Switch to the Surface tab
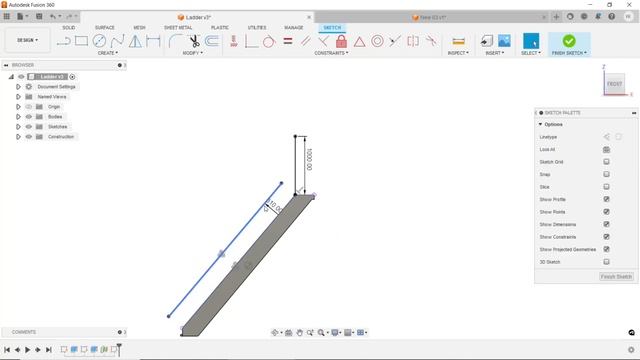 (104, 27)
